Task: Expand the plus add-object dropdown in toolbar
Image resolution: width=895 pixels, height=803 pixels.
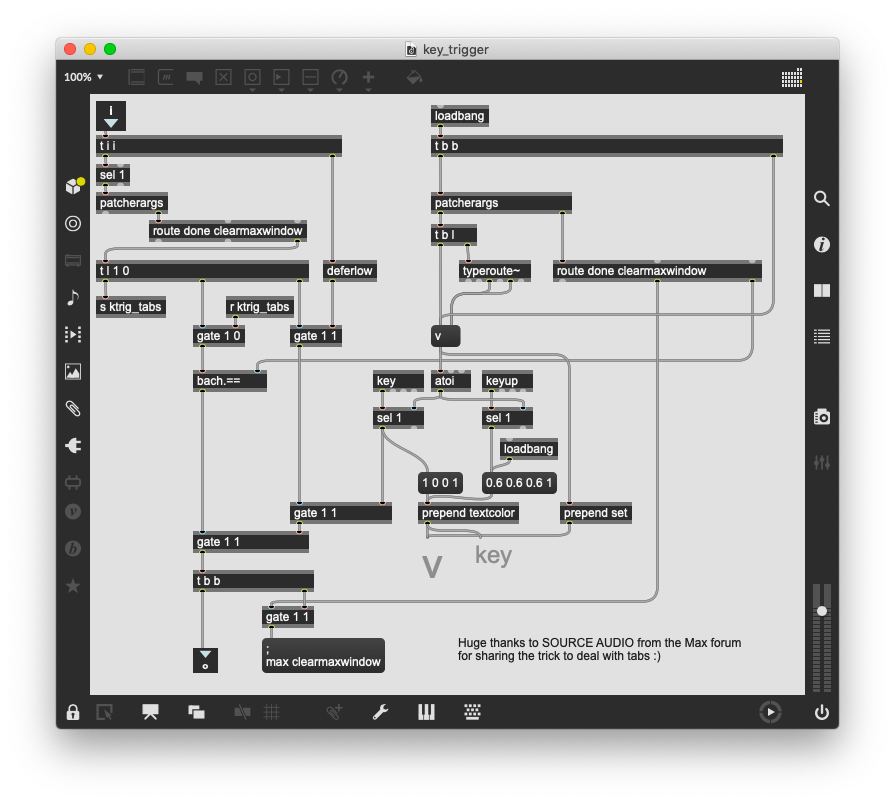Action: pyautogui.click(x=368, y=79)
